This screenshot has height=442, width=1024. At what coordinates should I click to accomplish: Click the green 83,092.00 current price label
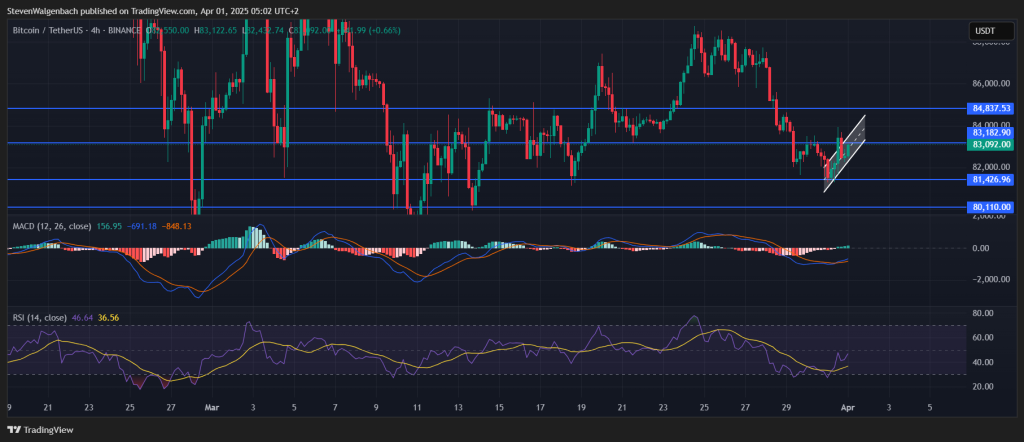point(991,144)
